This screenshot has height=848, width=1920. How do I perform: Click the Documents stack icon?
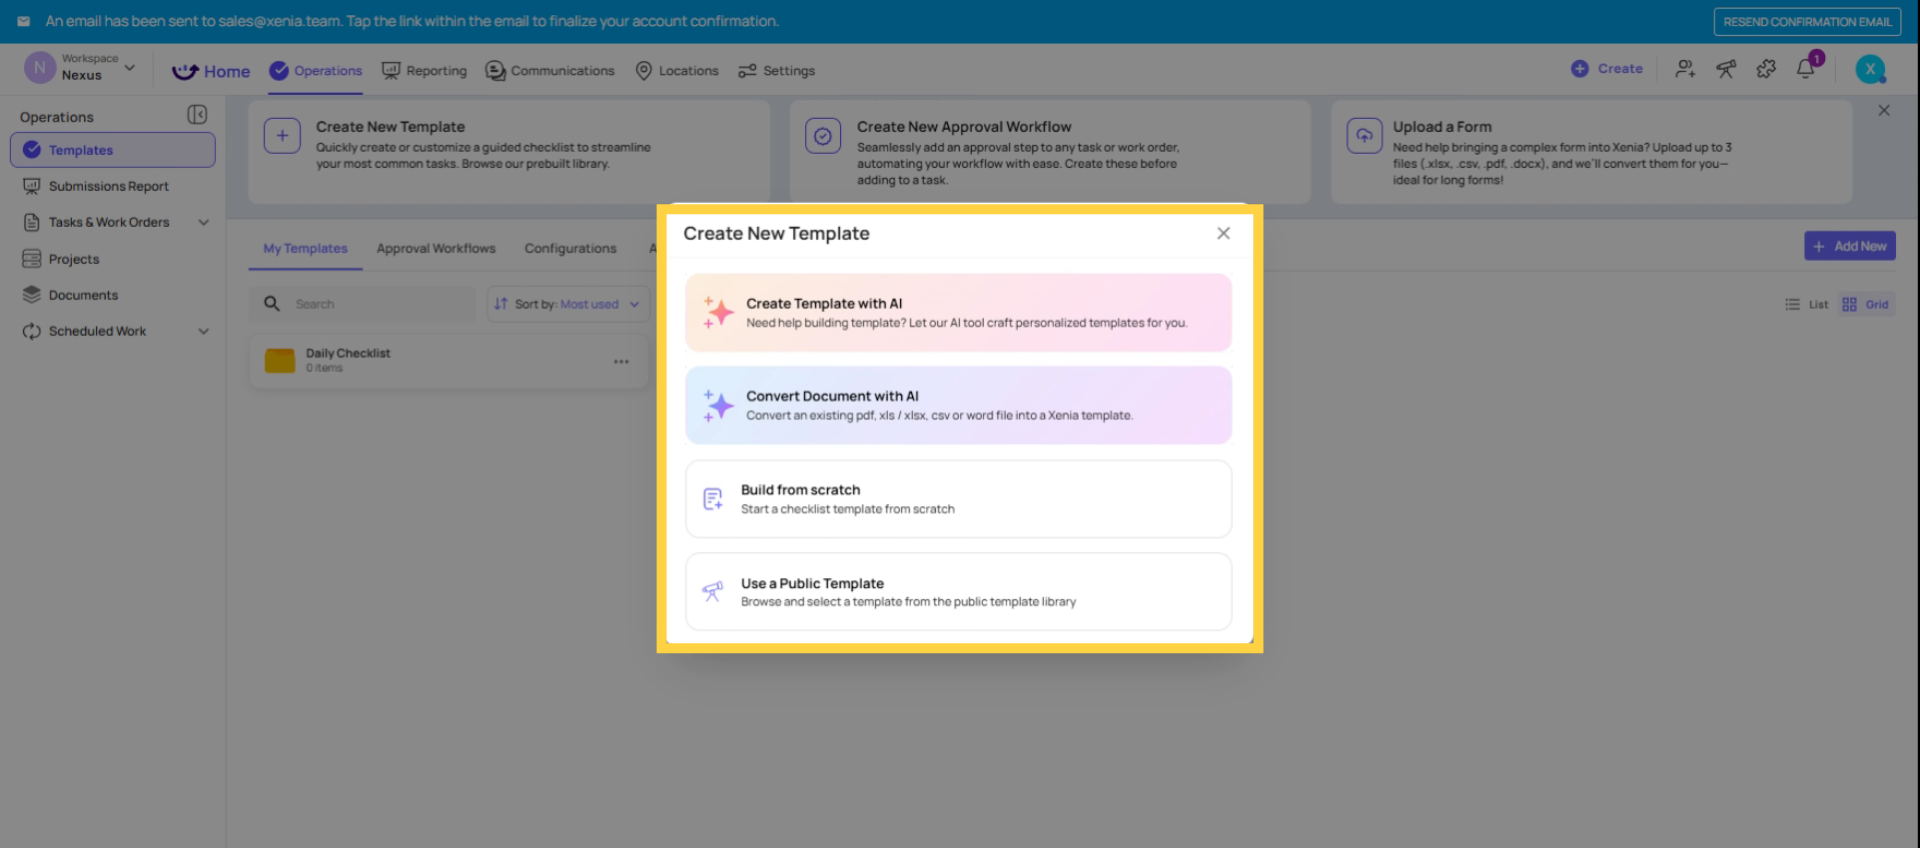32,295
